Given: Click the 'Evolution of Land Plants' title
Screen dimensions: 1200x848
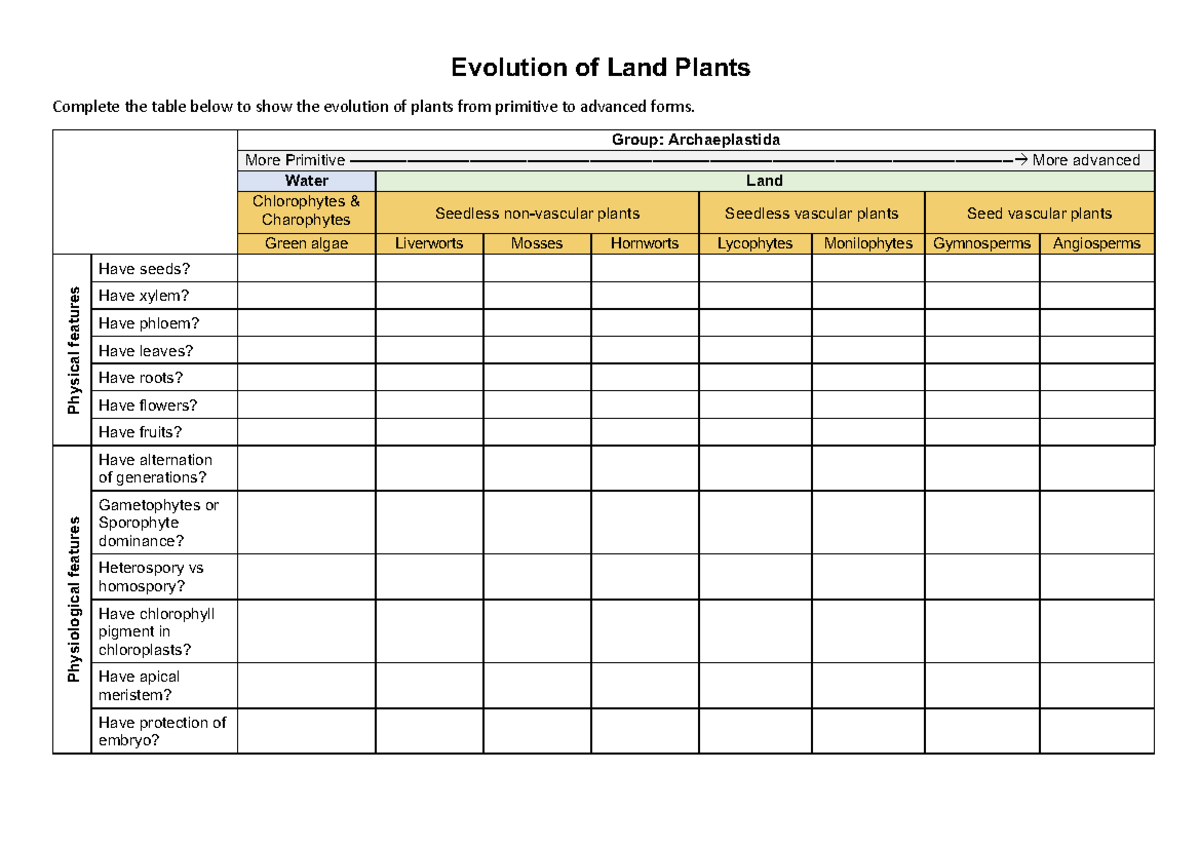Looking at the screenshot, I should click(x=600, y=67).
